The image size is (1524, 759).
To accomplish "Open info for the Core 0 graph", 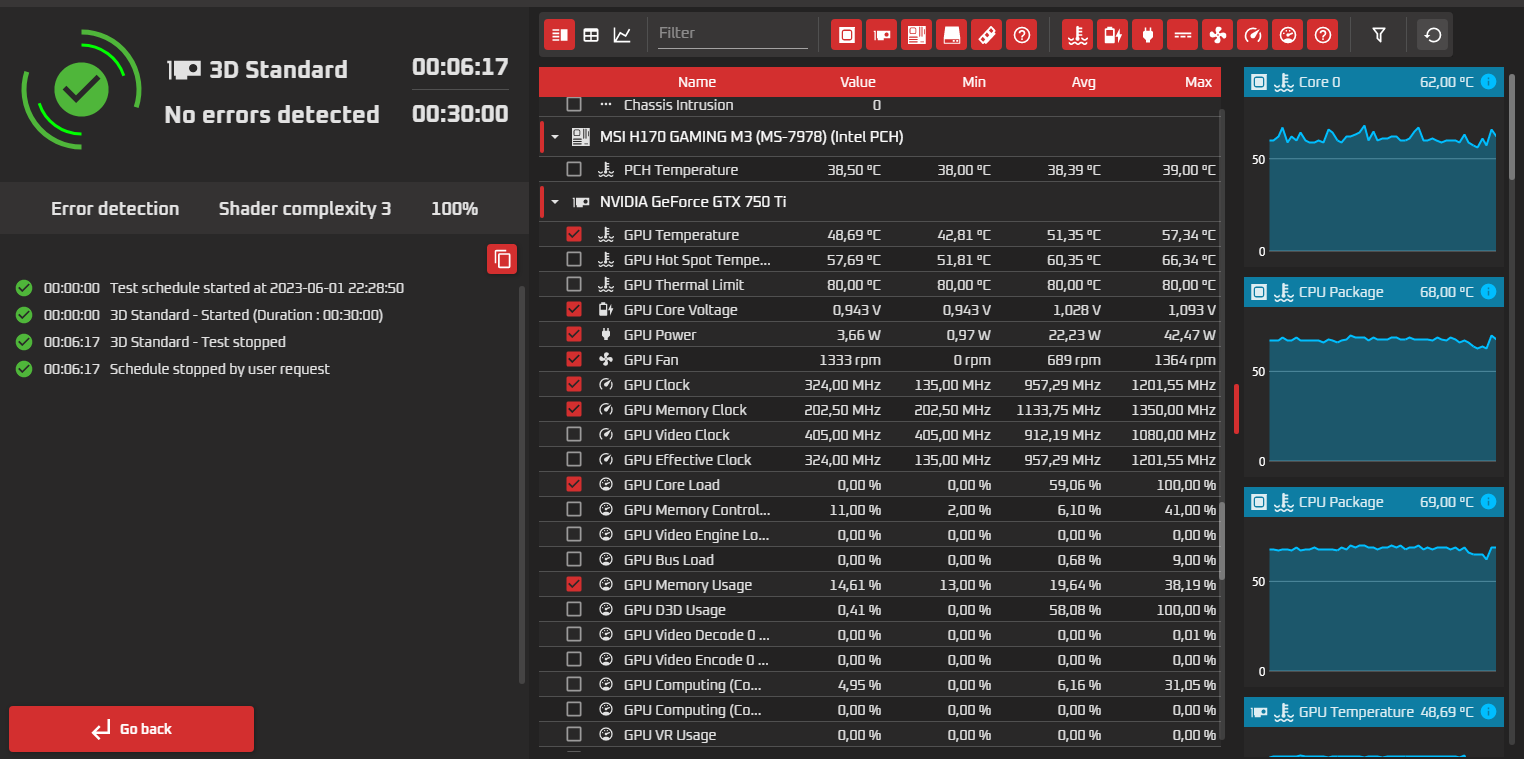I will click(x=1488, y=82).
